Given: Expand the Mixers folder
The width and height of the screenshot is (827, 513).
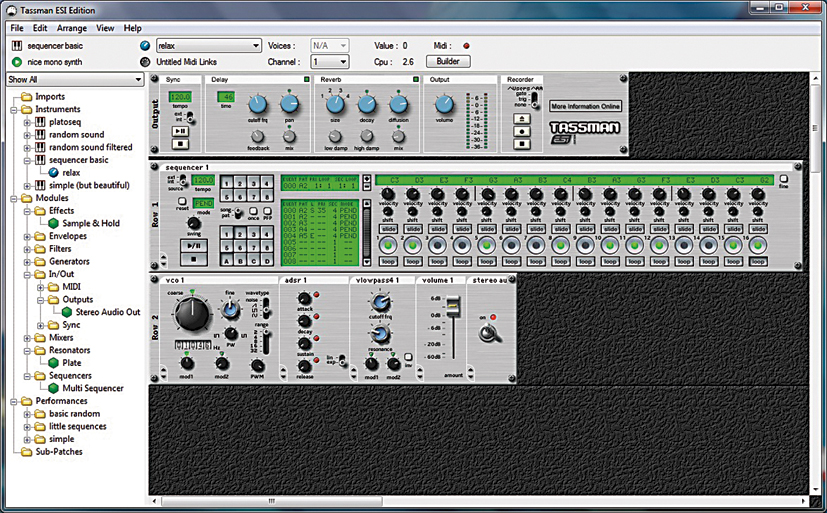Looking at the screenshot, I should point(27,337).
